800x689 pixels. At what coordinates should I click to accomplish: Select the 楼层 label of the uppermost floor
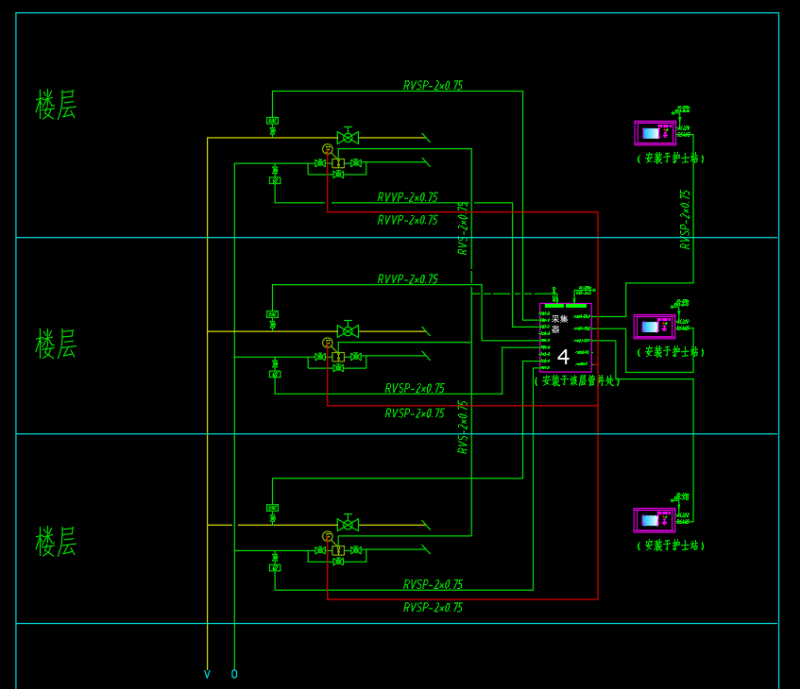pos(56,105)
